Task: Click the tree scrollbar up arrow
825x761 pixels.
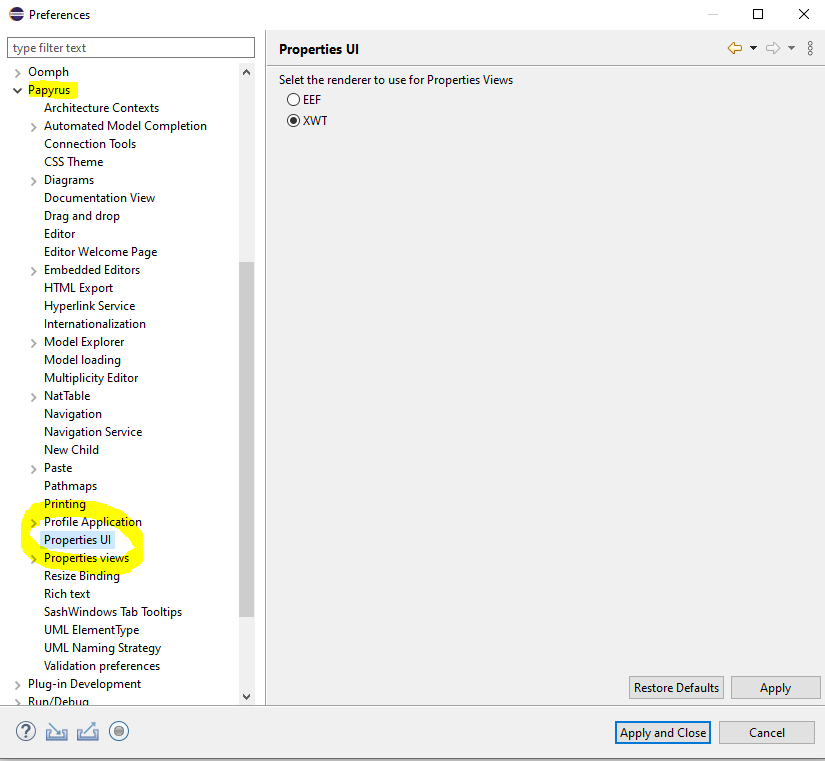Action: point(246,72)
